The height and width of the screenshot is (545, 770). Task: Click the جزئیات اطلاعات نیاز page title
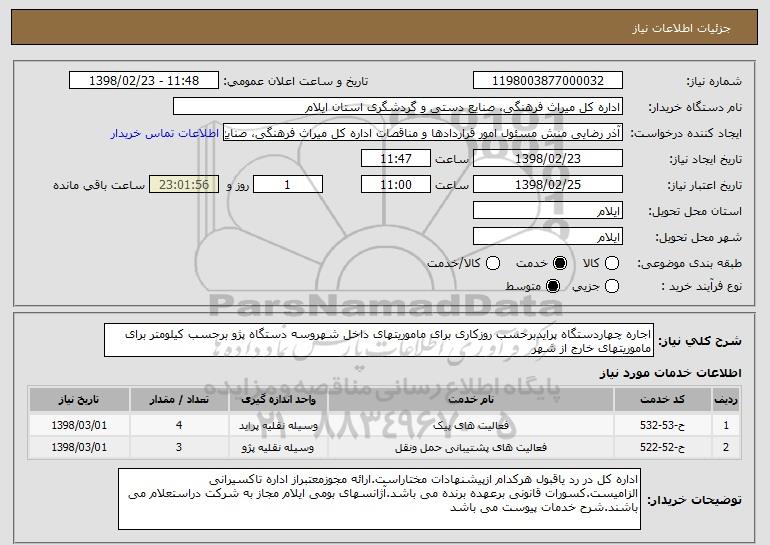(681, 28)
